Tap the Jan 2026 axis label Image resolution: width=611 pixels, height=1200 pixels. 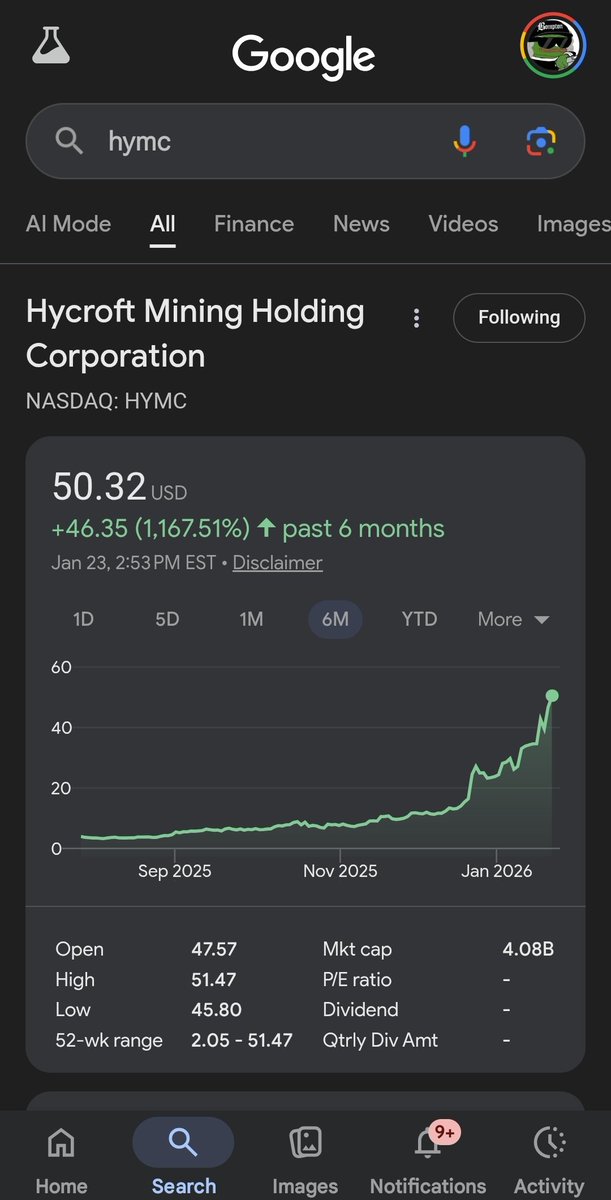click(x=497, y=871)
